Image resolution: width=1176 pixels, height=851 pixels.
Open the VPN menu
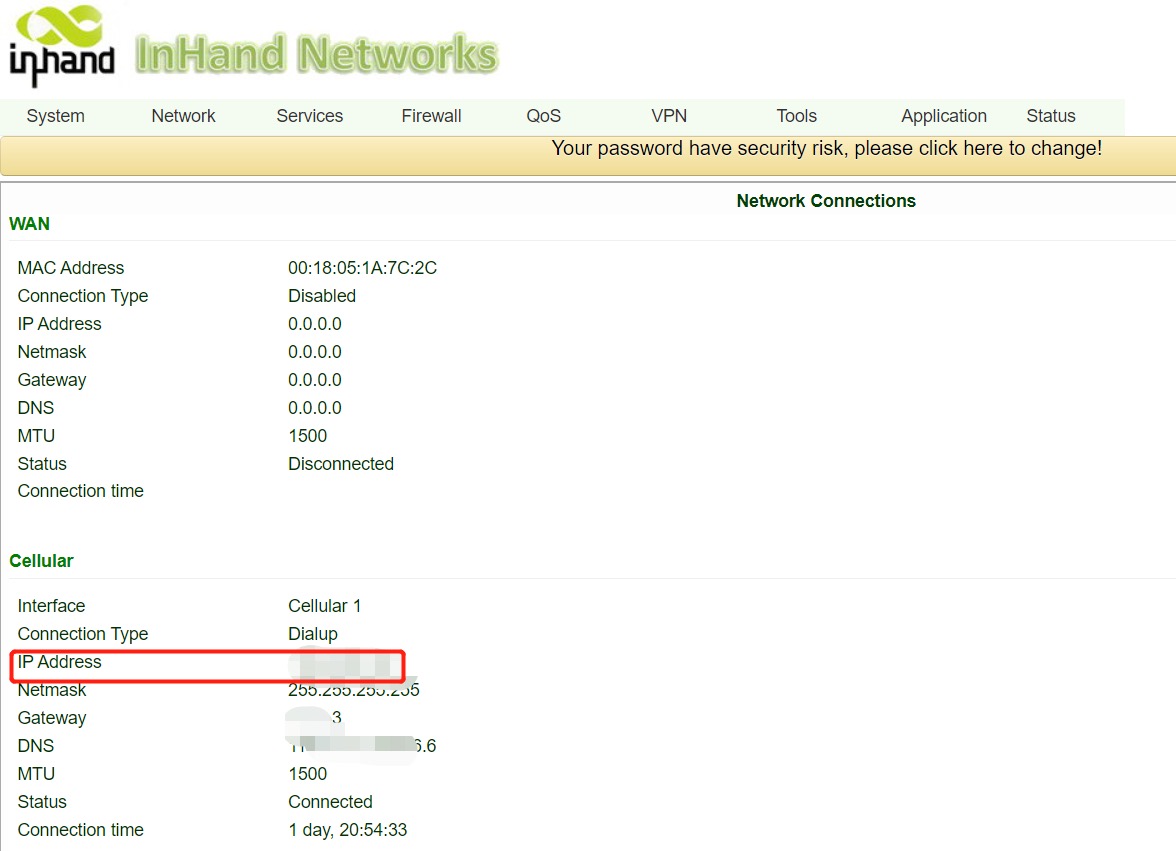tap(669, 116)
